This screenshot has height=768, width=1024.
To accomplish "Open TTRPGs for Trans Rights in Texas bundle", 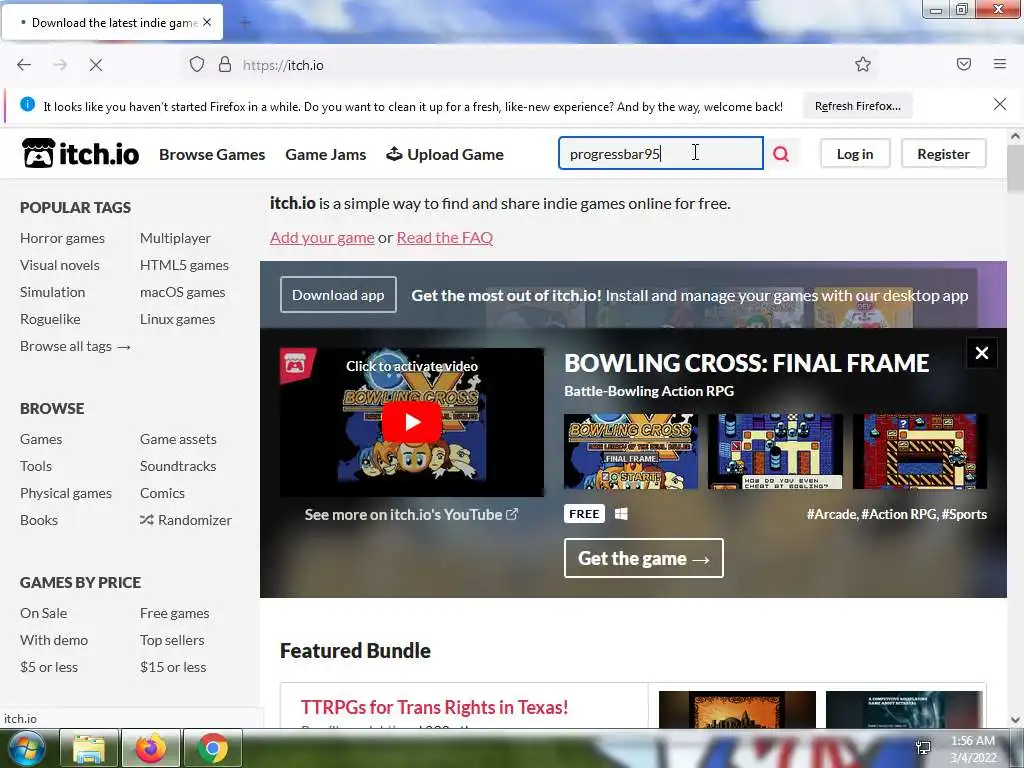I will tap(434, 707).
